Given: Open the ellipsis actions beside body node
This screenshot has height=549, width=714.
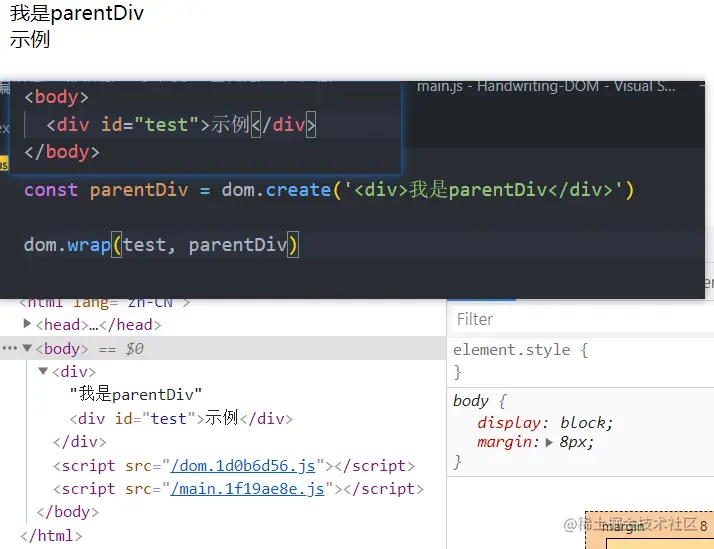Looking at the screenshot, I should [10, 348].
